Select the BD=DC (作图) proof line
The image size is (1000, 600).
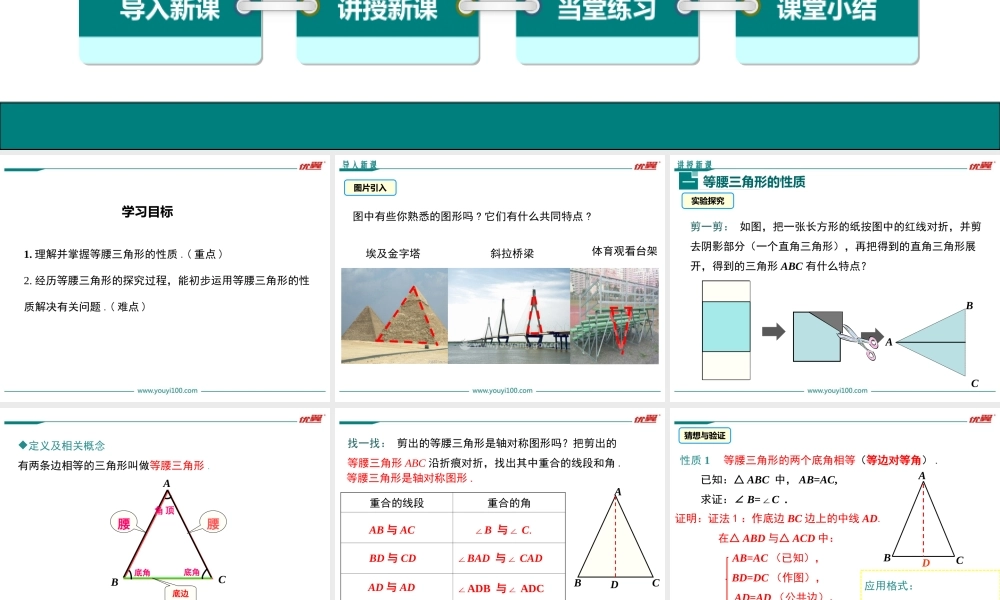coord(775,578)
